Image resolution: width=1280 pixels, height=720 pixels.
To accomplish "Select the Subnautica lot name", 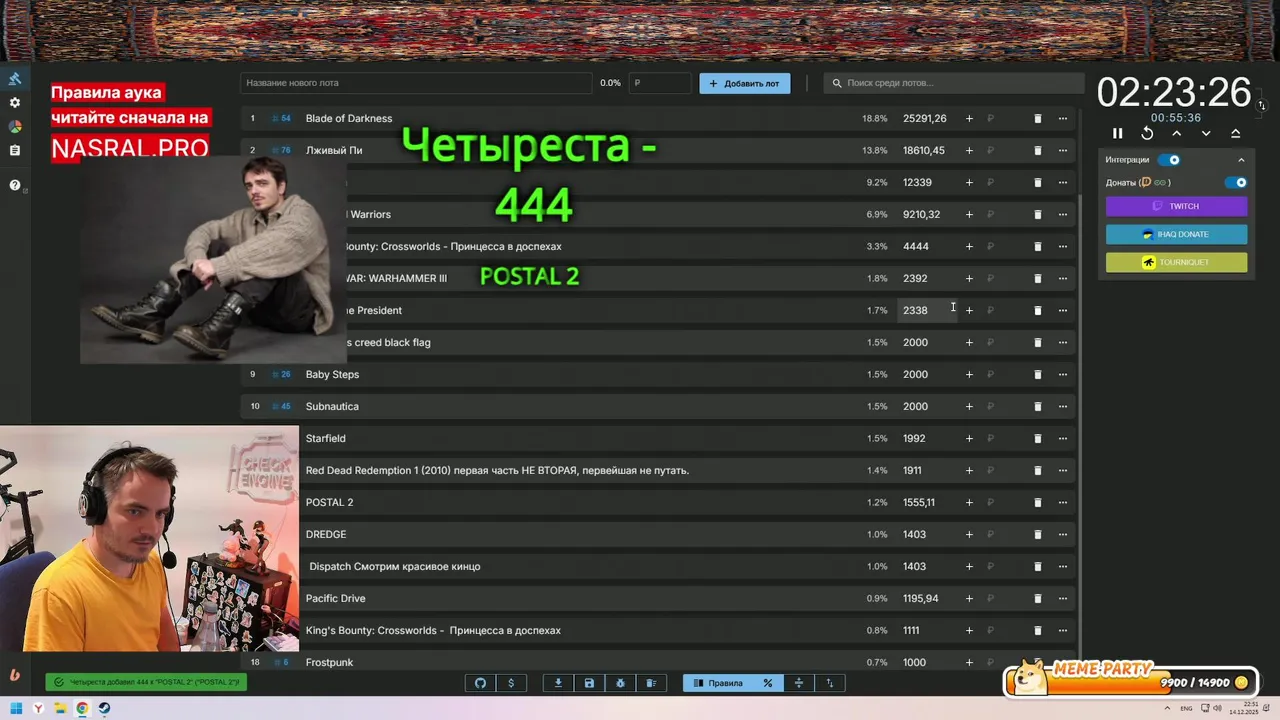I will (332, 406).
